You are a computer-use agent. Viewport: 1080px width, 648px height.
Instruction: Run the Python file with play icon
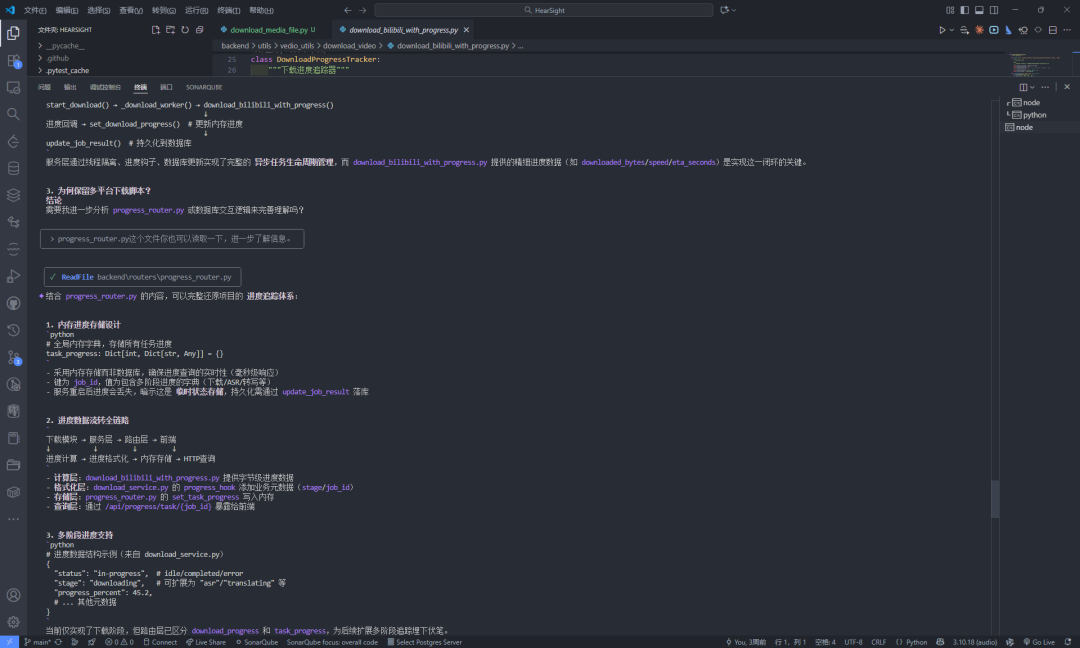(942, 30)
